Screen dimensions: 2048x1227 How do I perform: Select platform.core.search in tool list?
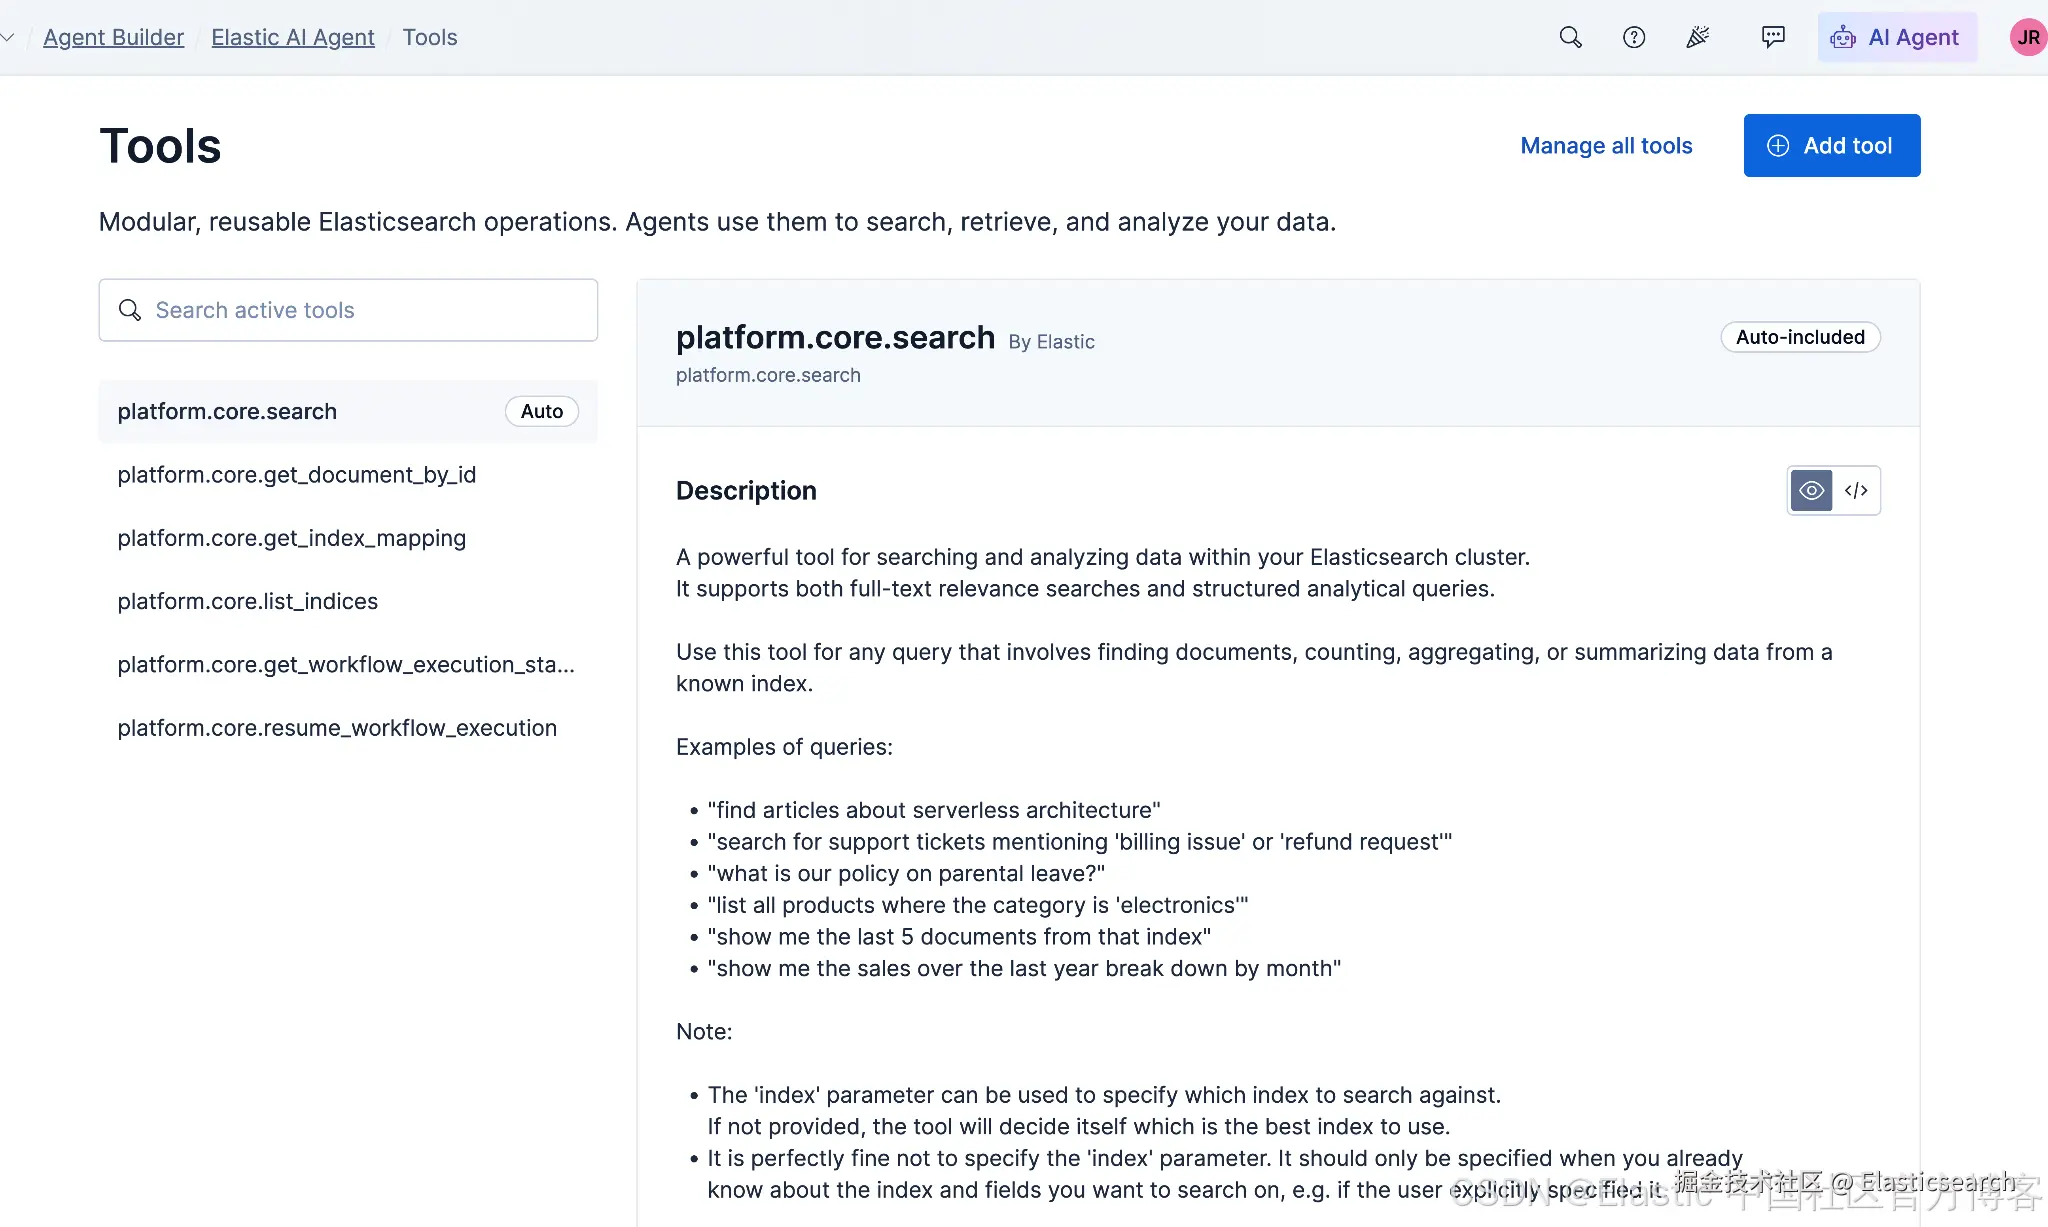point(348,412)
